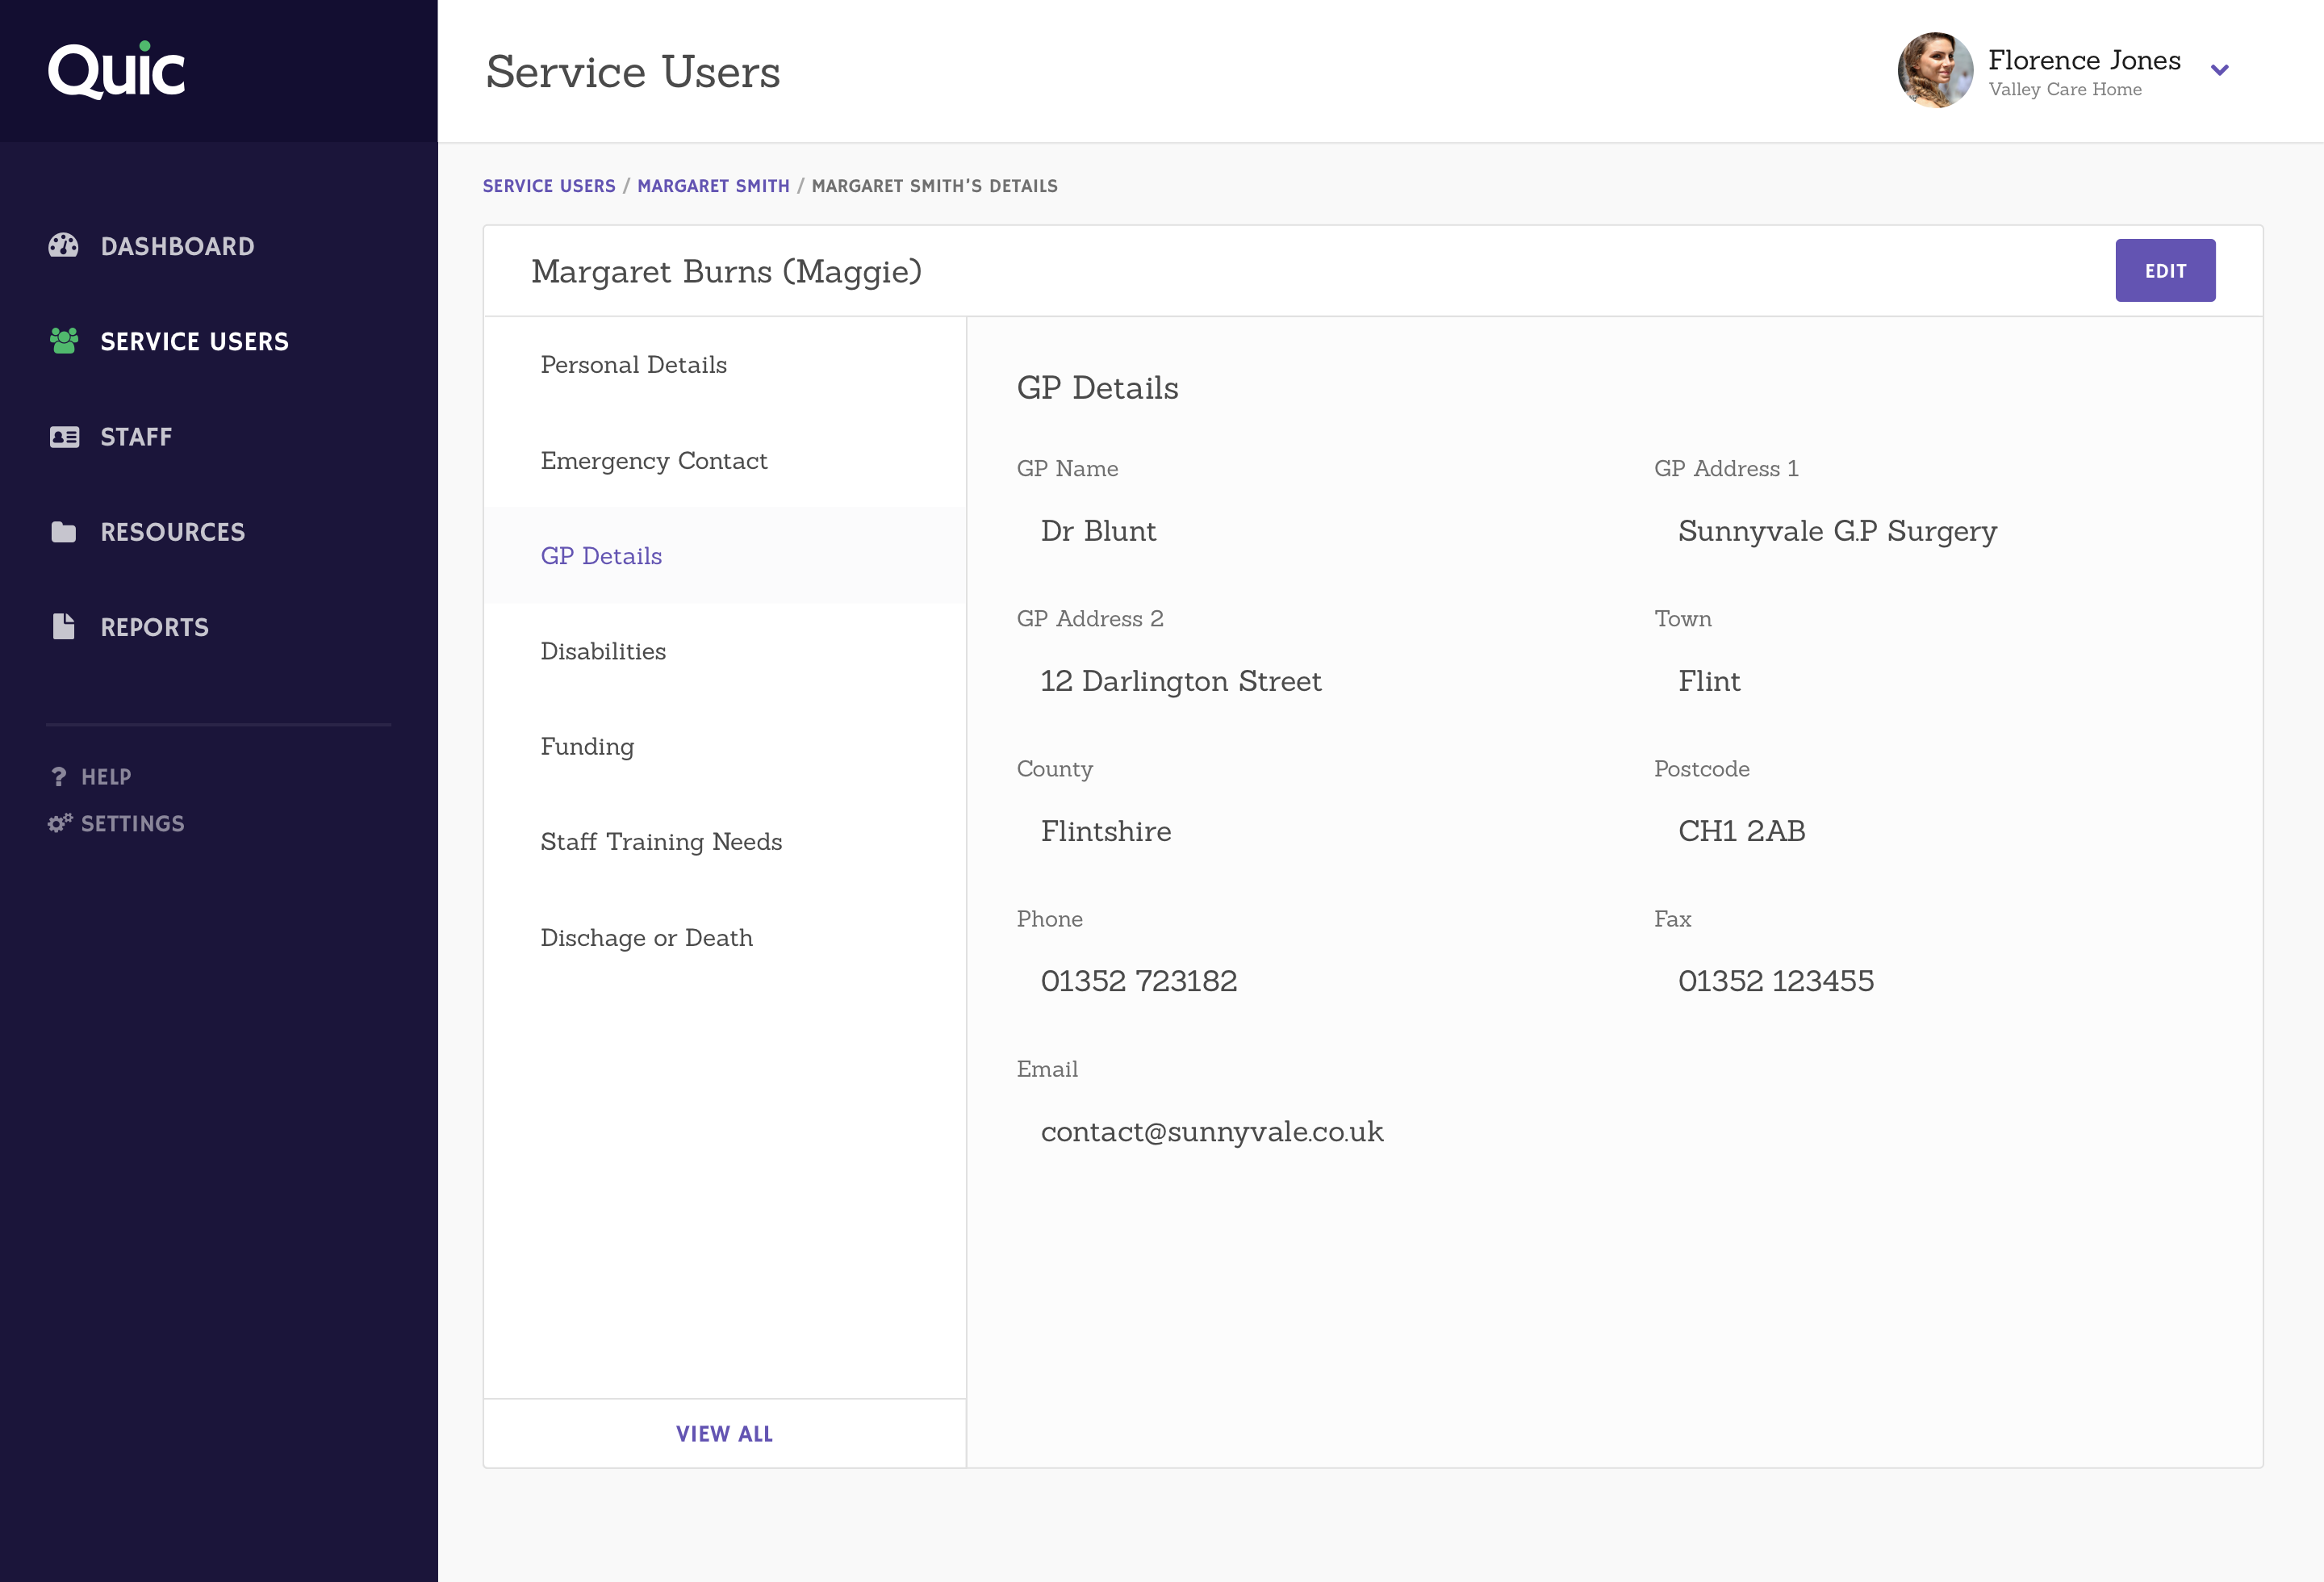Click the Staff ID card icon

pos(64,437)
